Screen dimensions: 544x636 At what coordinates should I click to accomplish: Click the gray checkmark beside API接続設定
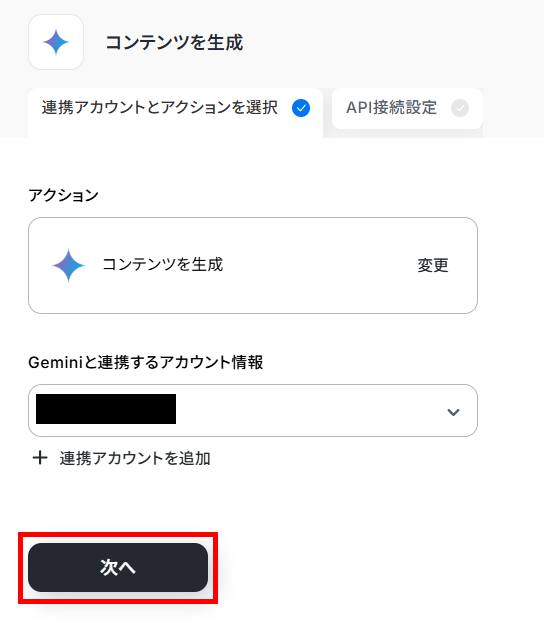(460, 108)
